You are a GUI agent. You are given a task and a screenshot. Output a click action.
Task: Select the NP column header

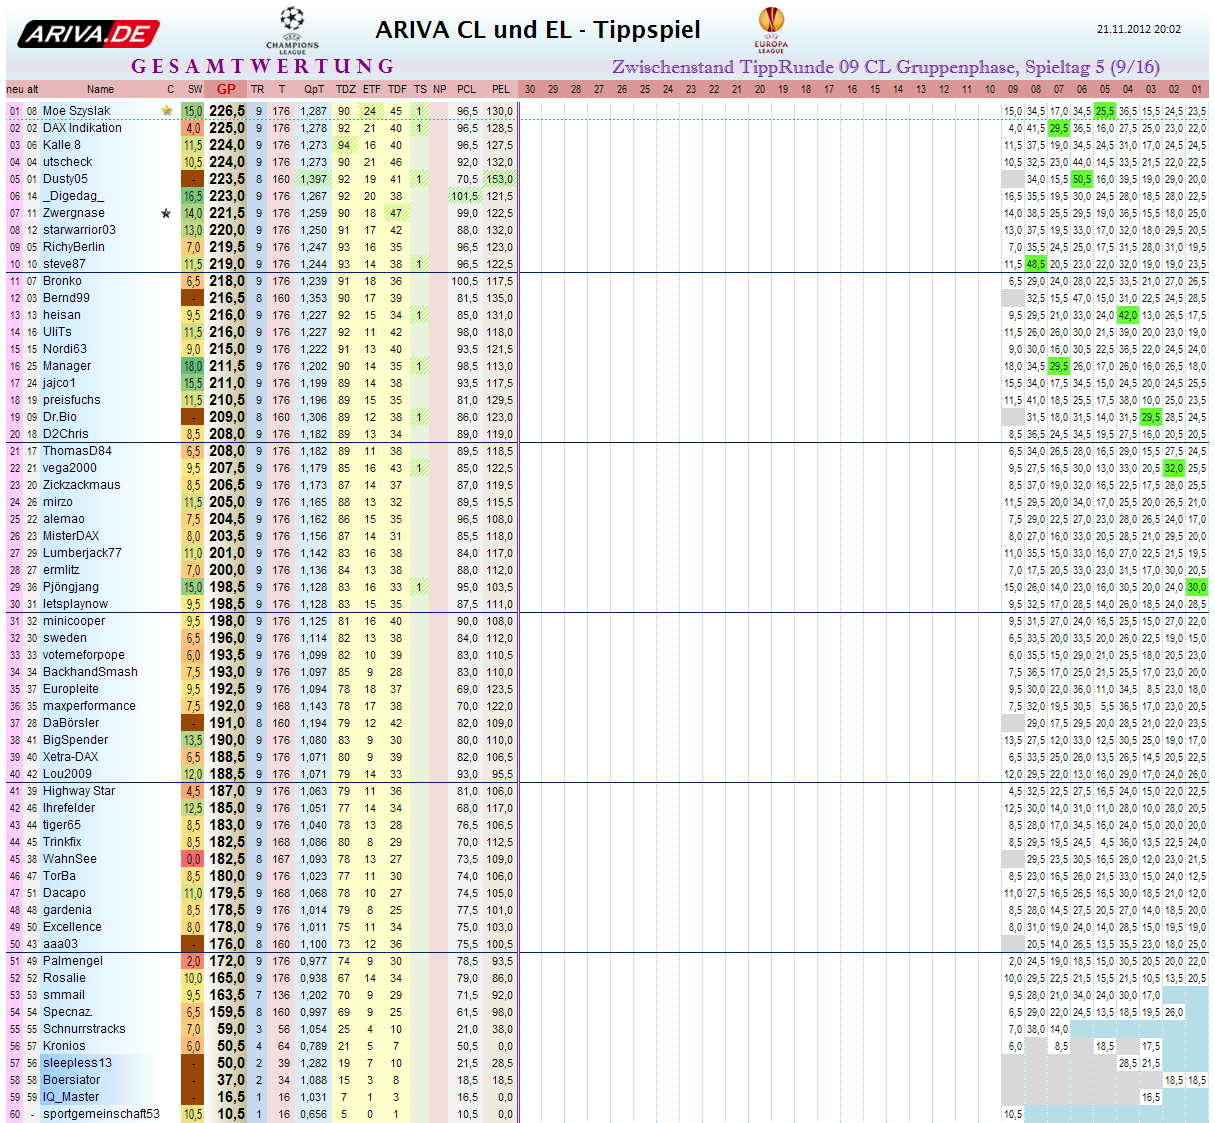(x=440, y=89)
